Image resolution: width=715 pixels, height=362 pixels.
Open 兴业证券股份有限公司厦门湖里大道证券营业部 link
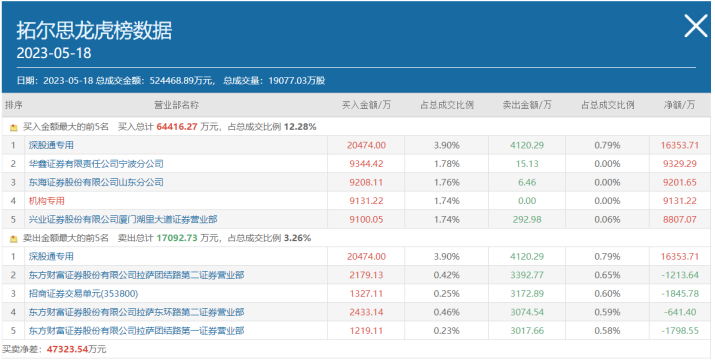pyautogui.click(x=123, y=219)
